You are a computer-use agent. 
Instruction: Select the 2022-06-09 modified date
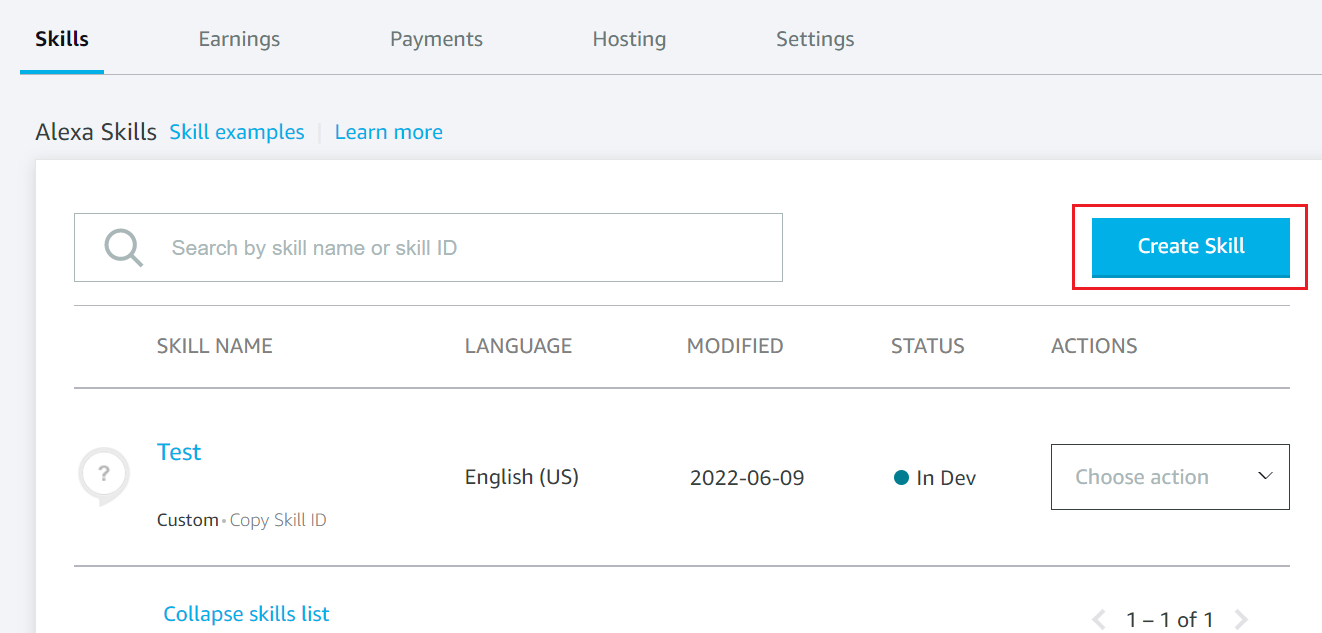(x=747, y=478)
